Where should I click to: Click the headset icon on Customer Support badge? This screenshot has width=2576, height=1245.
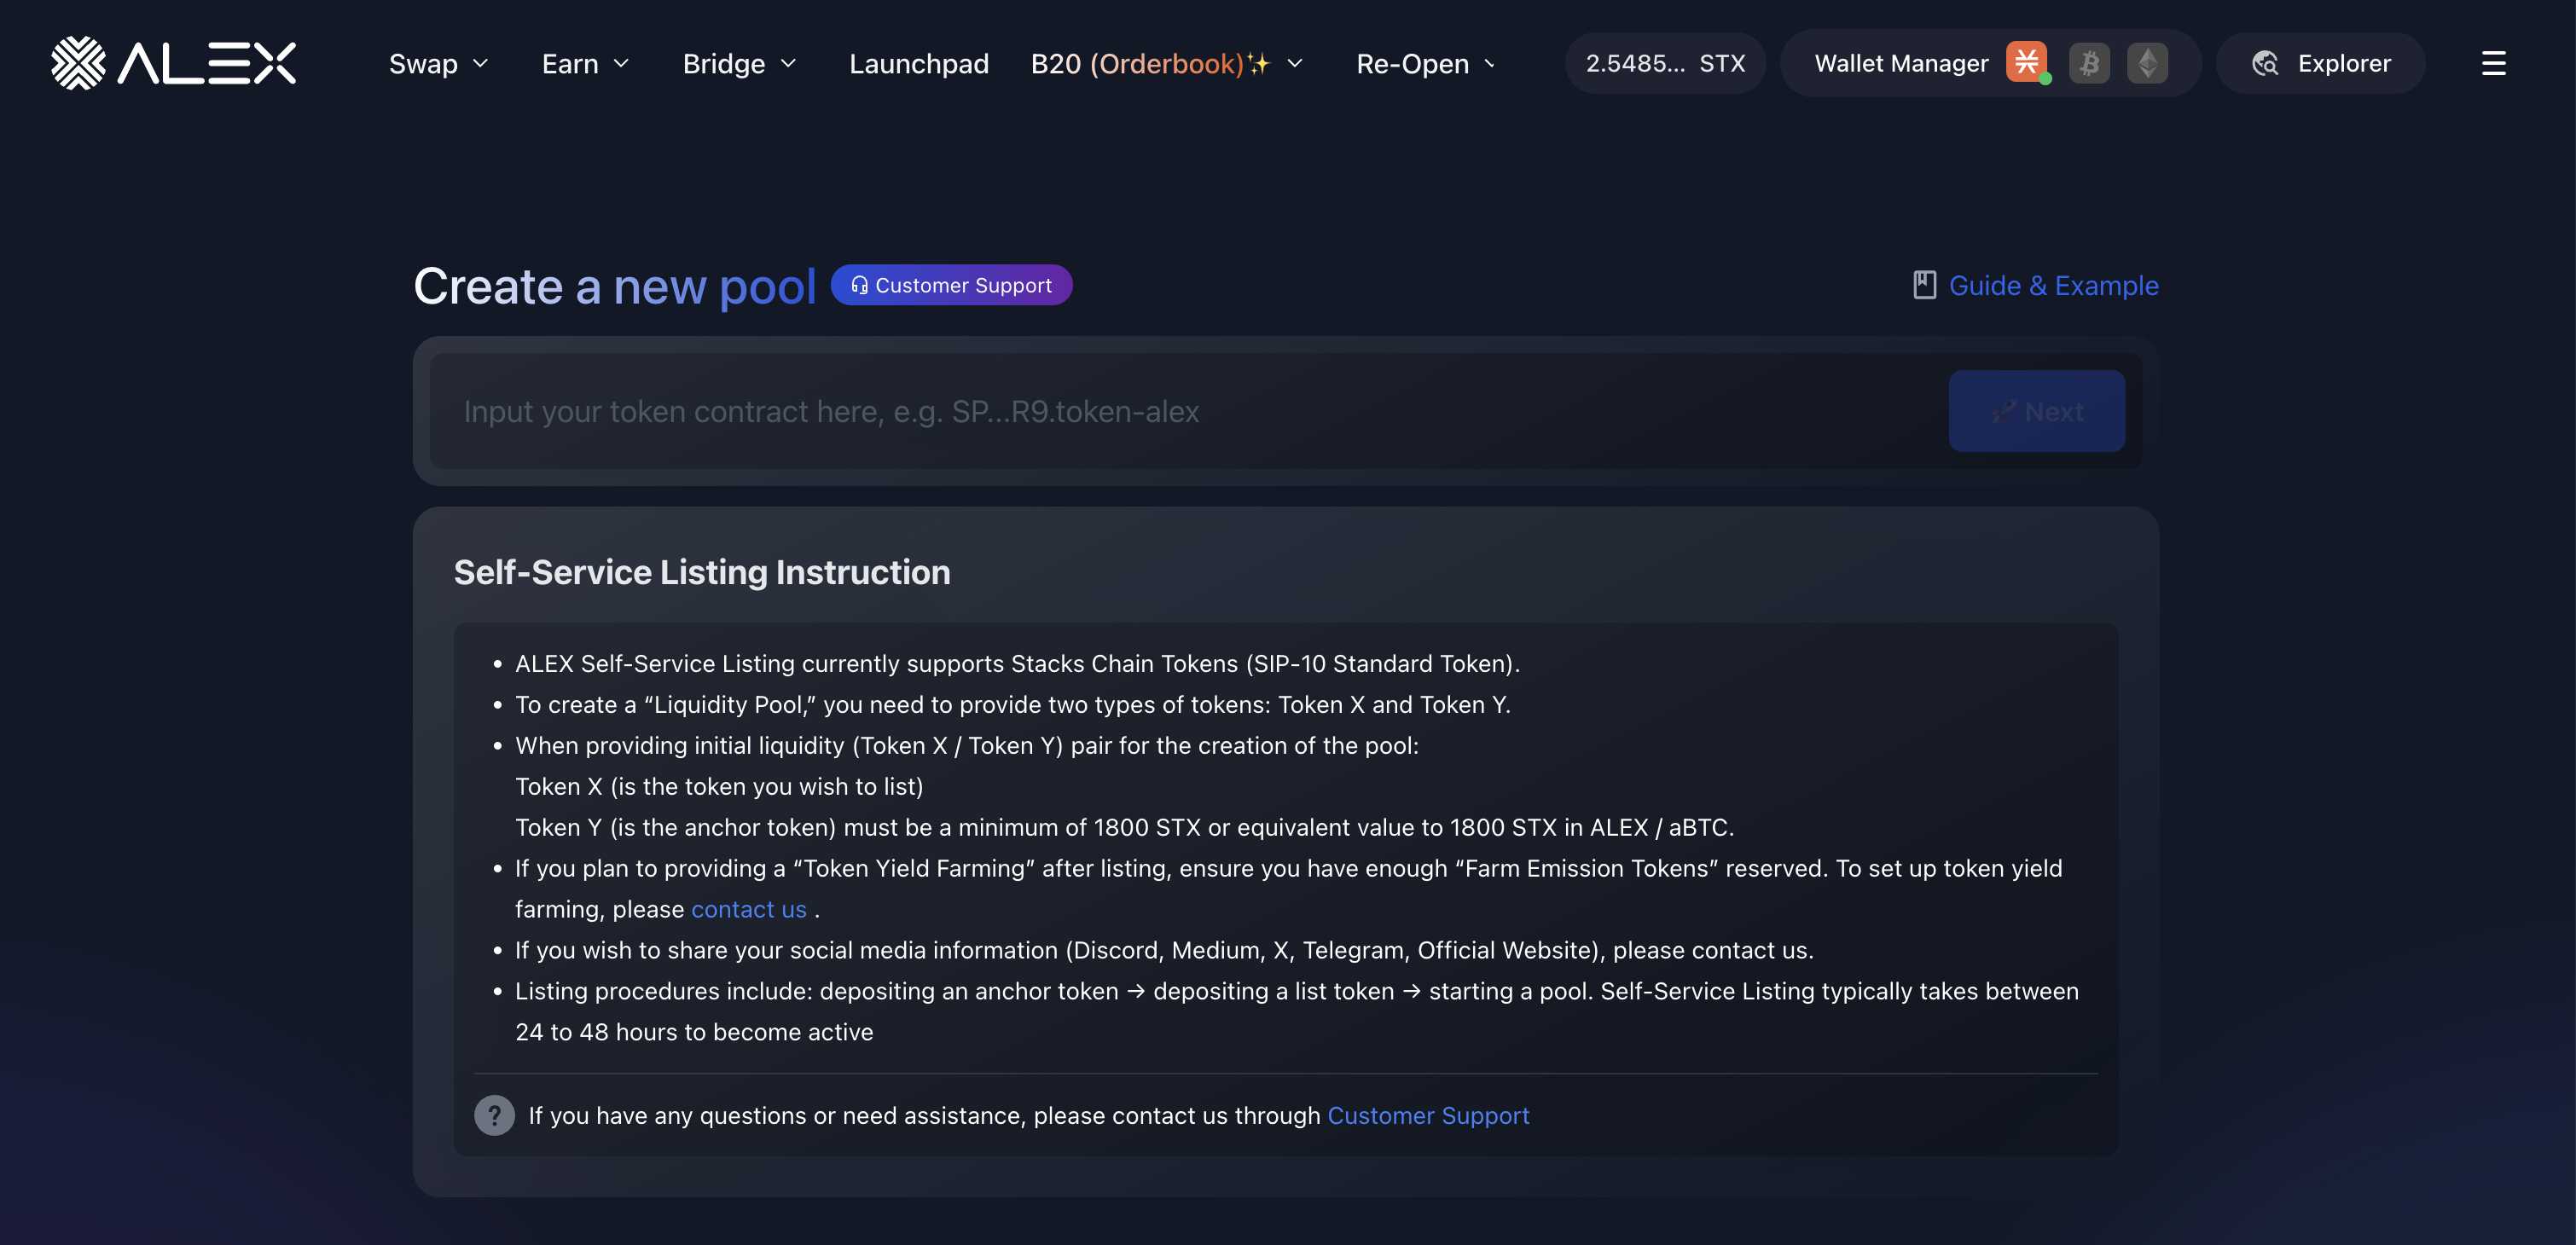(858, 285)
